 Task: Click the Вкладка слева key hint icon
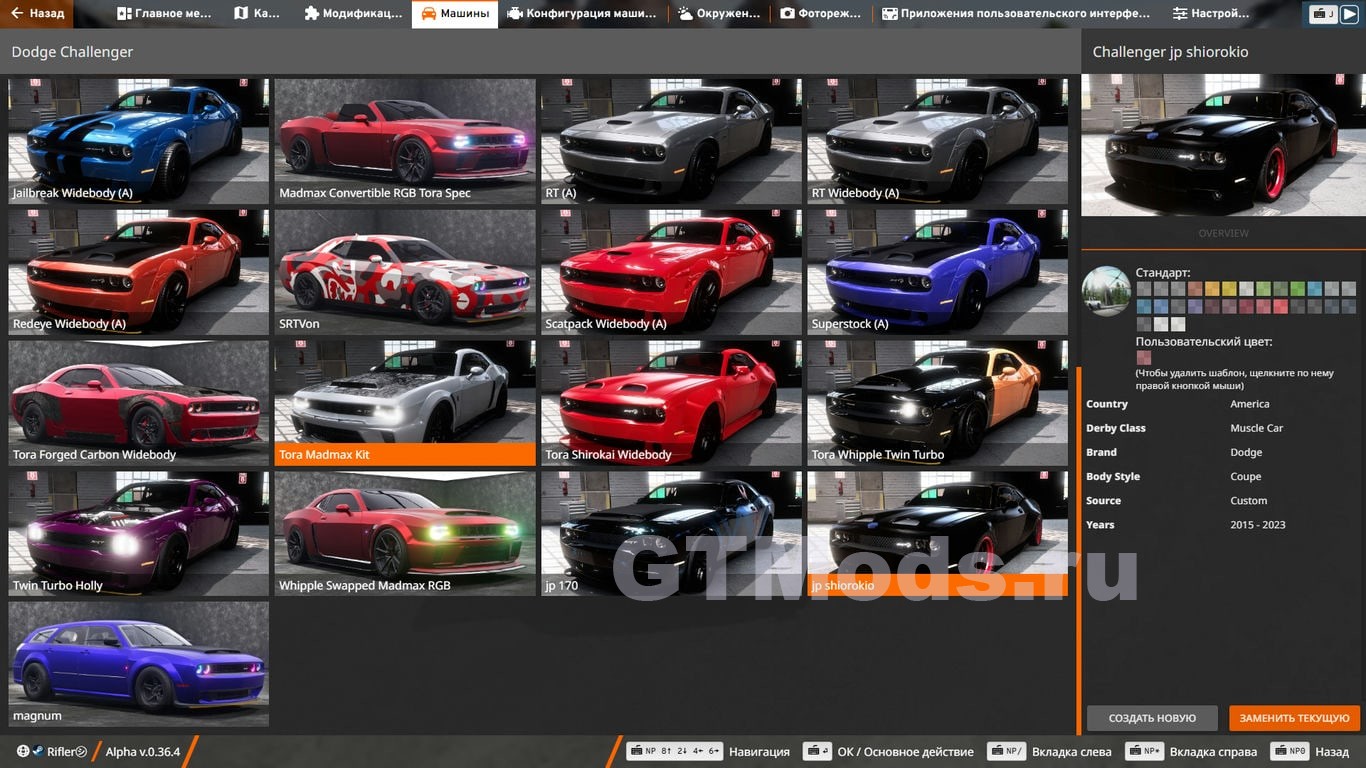1006,751
